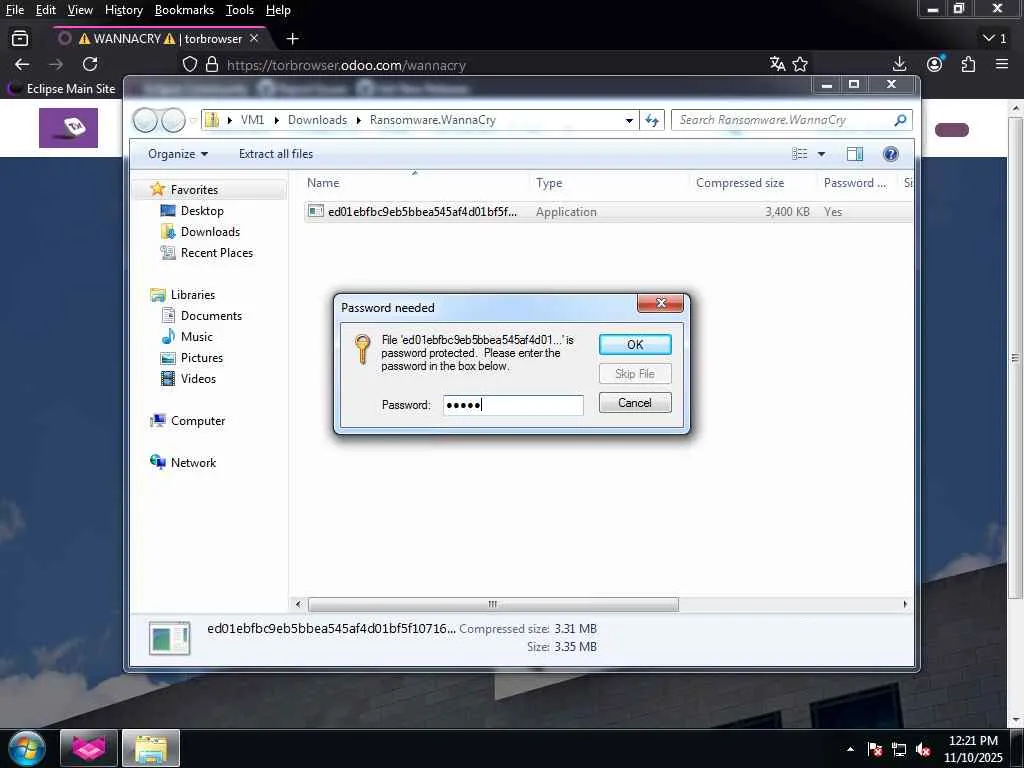Open Eclipse Main Site bookmark

[61, 89]
